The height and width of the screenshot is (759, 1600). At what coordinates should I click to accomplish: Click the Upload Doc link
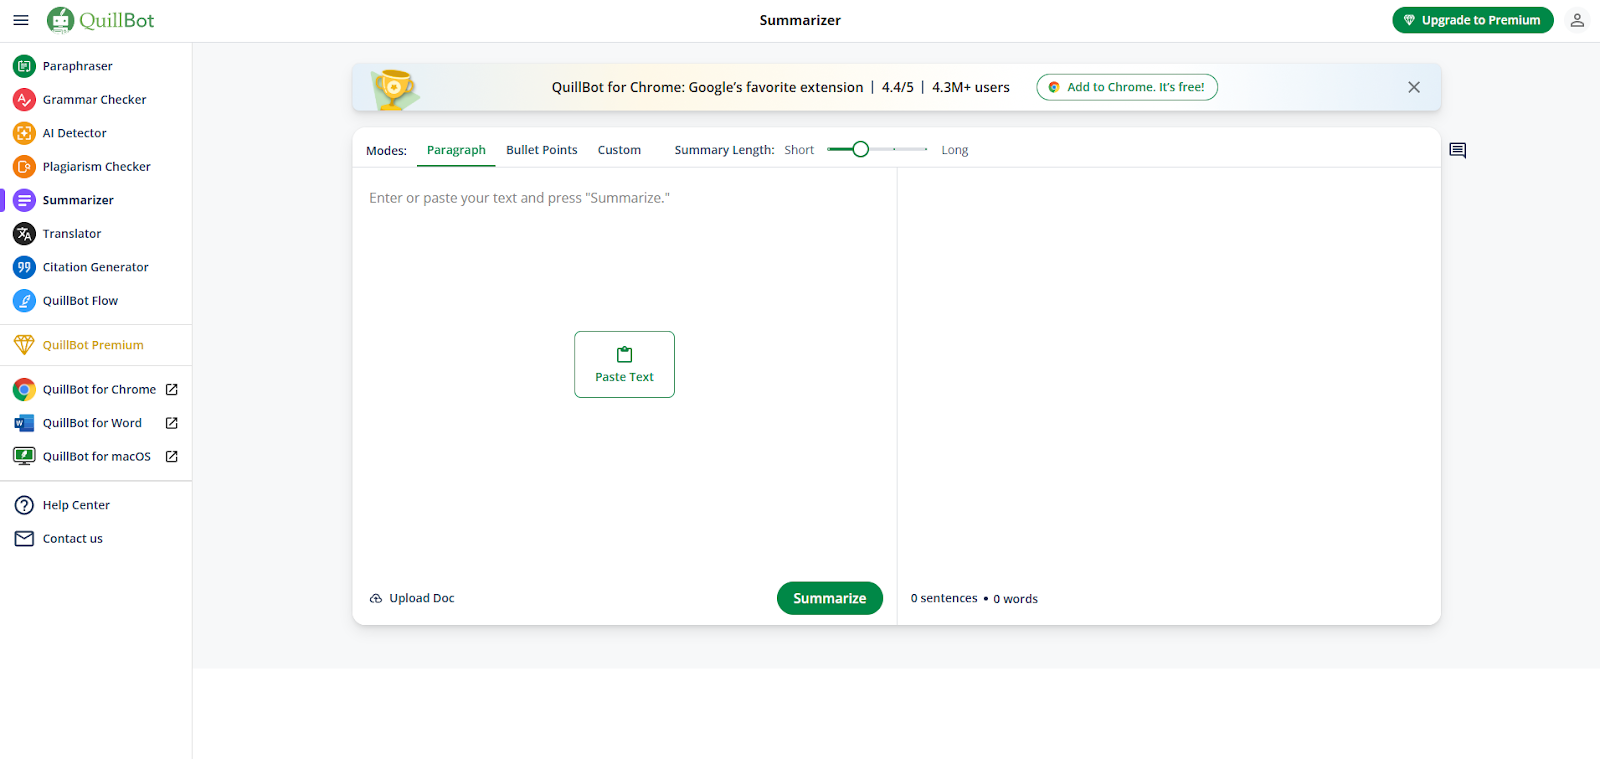tap(412, 598)
